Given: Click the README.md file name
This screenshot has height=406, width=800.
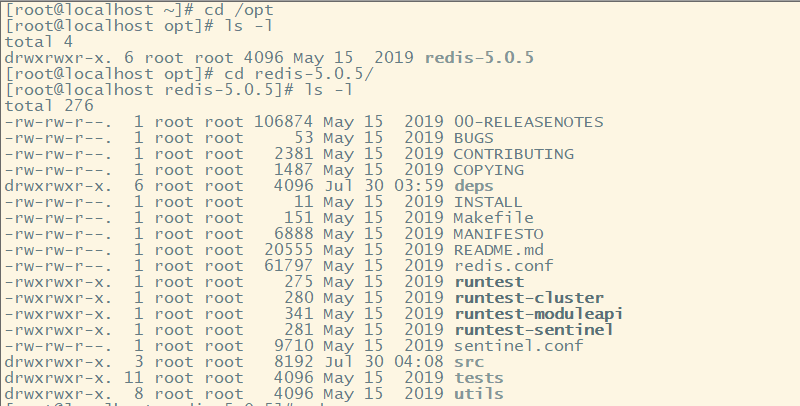Looking at the screenshot, I should point(498,250).
